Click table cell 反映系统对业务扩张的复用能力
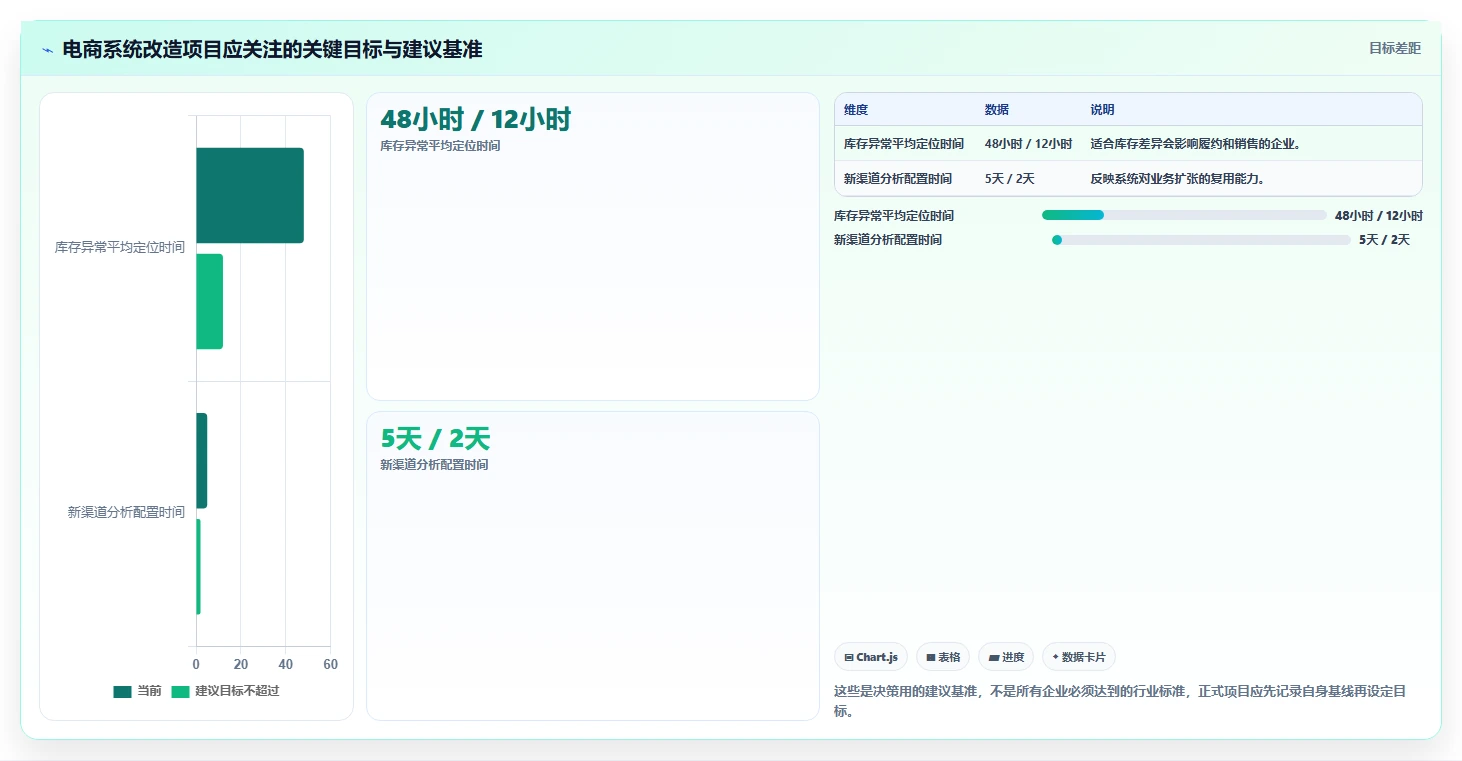Image resolution: width=1462 pixels, height=761 pixels. 1178,179
